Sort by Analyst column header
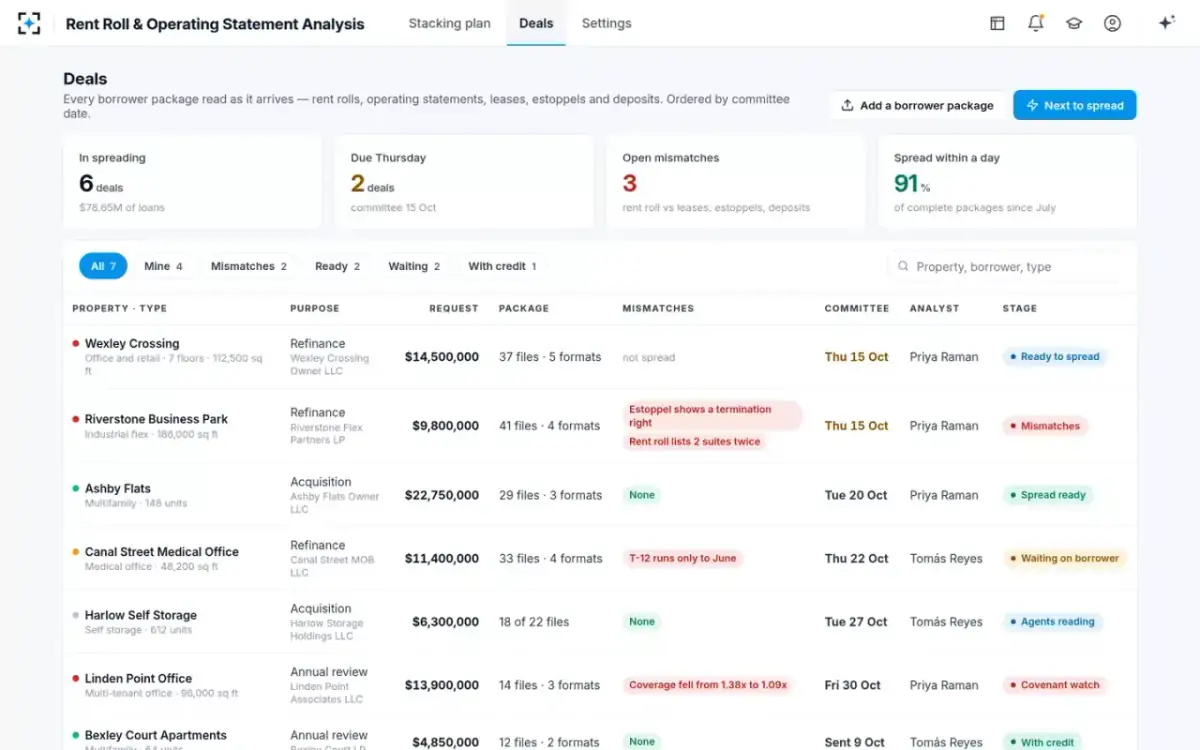This screenshot has width=1200, height=750. (x=934, y=308)
